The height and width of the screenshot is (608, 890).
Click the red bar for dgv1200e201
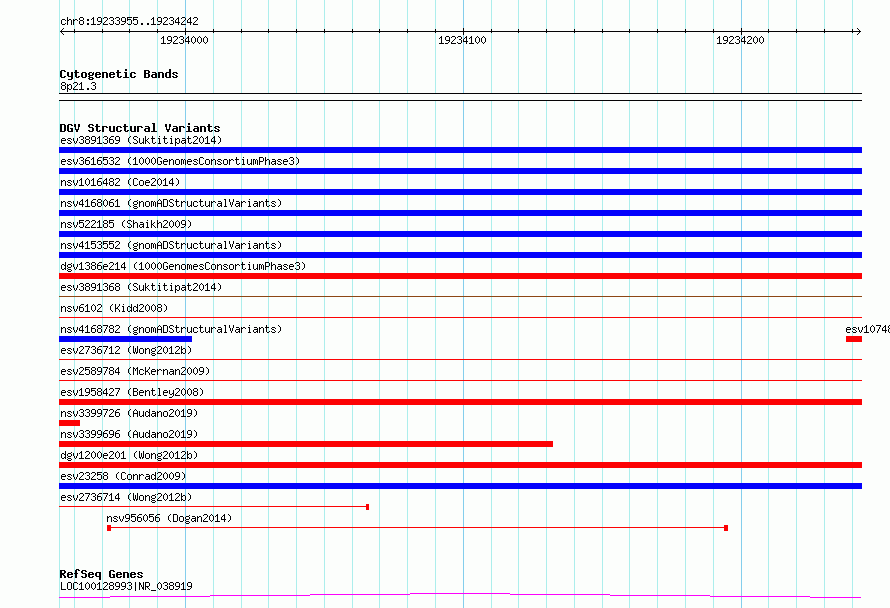[460, 465]
